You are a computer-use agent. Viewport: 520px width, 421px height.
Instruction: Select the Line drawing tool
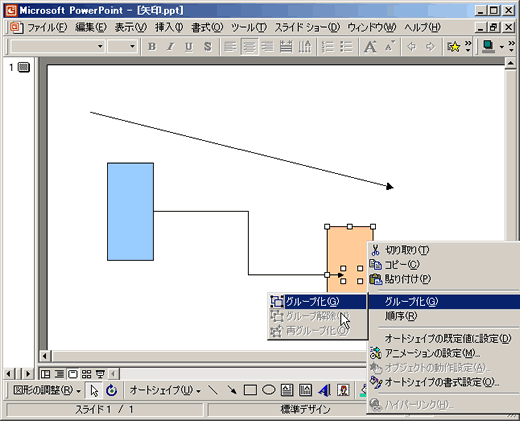213,390
